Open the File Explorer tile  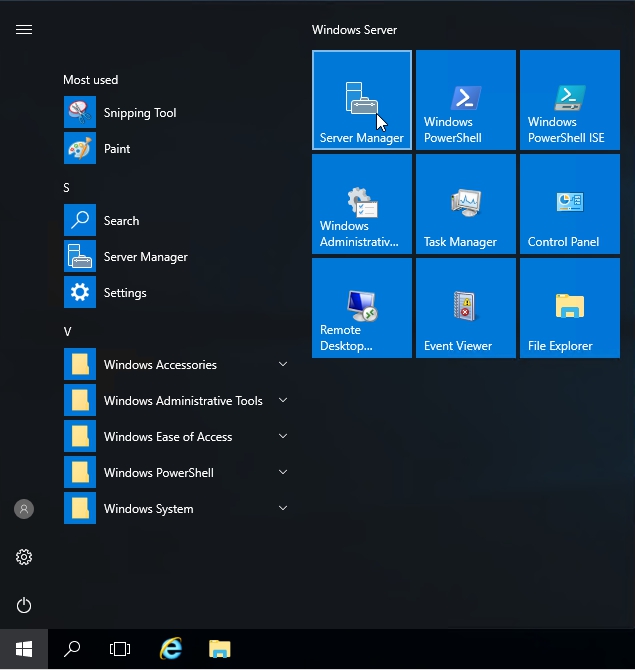[569, 308]
